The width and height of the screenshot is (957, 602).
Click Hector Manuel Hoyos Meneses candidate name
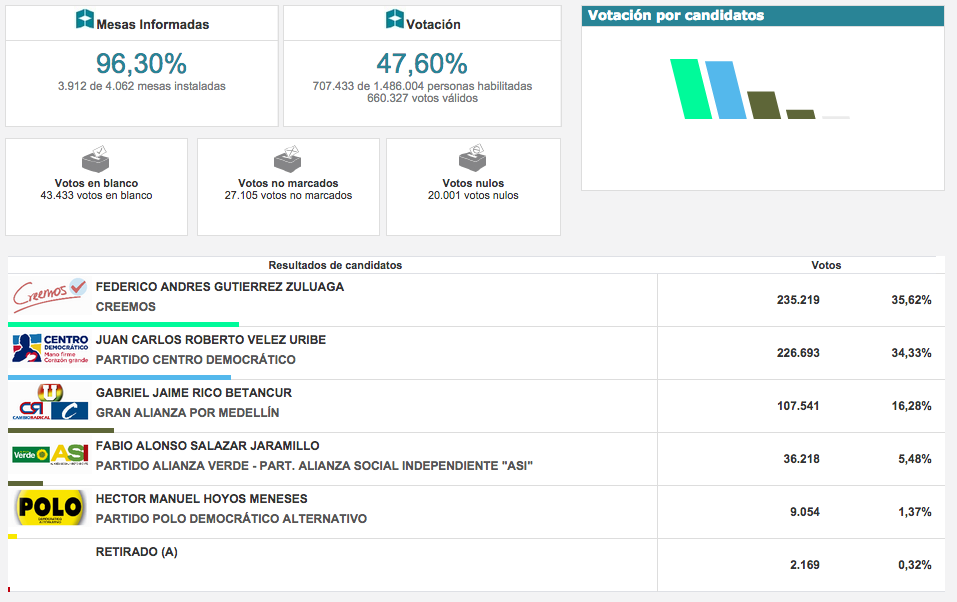pos(200,498)
